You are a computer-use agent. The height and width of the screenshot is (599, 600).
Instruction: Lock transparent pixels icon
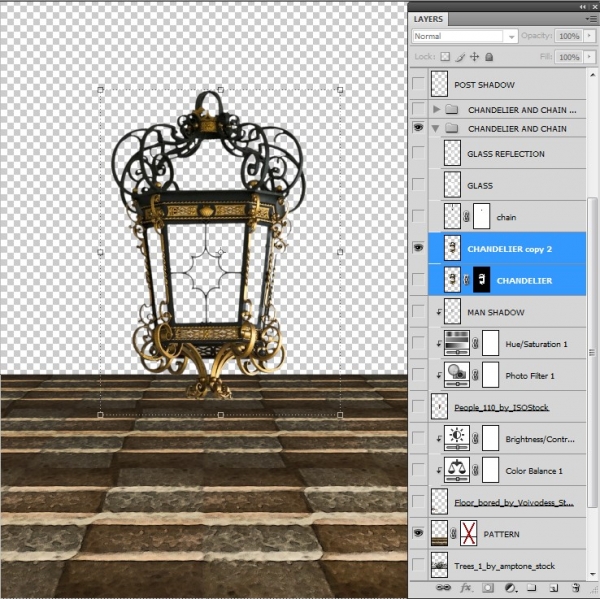(x=445, y=57)
